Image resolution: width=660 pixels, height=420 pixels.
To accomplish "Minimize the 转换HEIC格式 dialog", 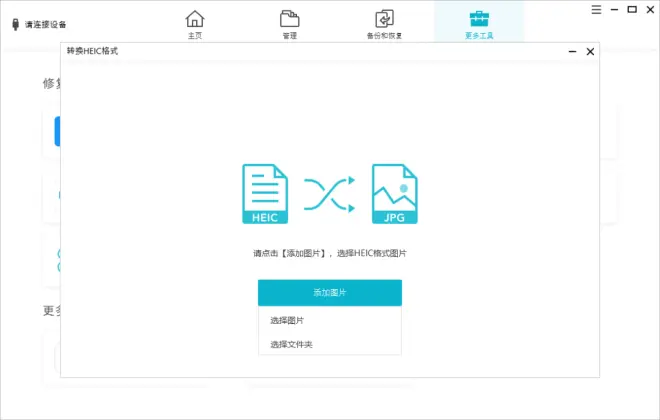I will [572, 51].
